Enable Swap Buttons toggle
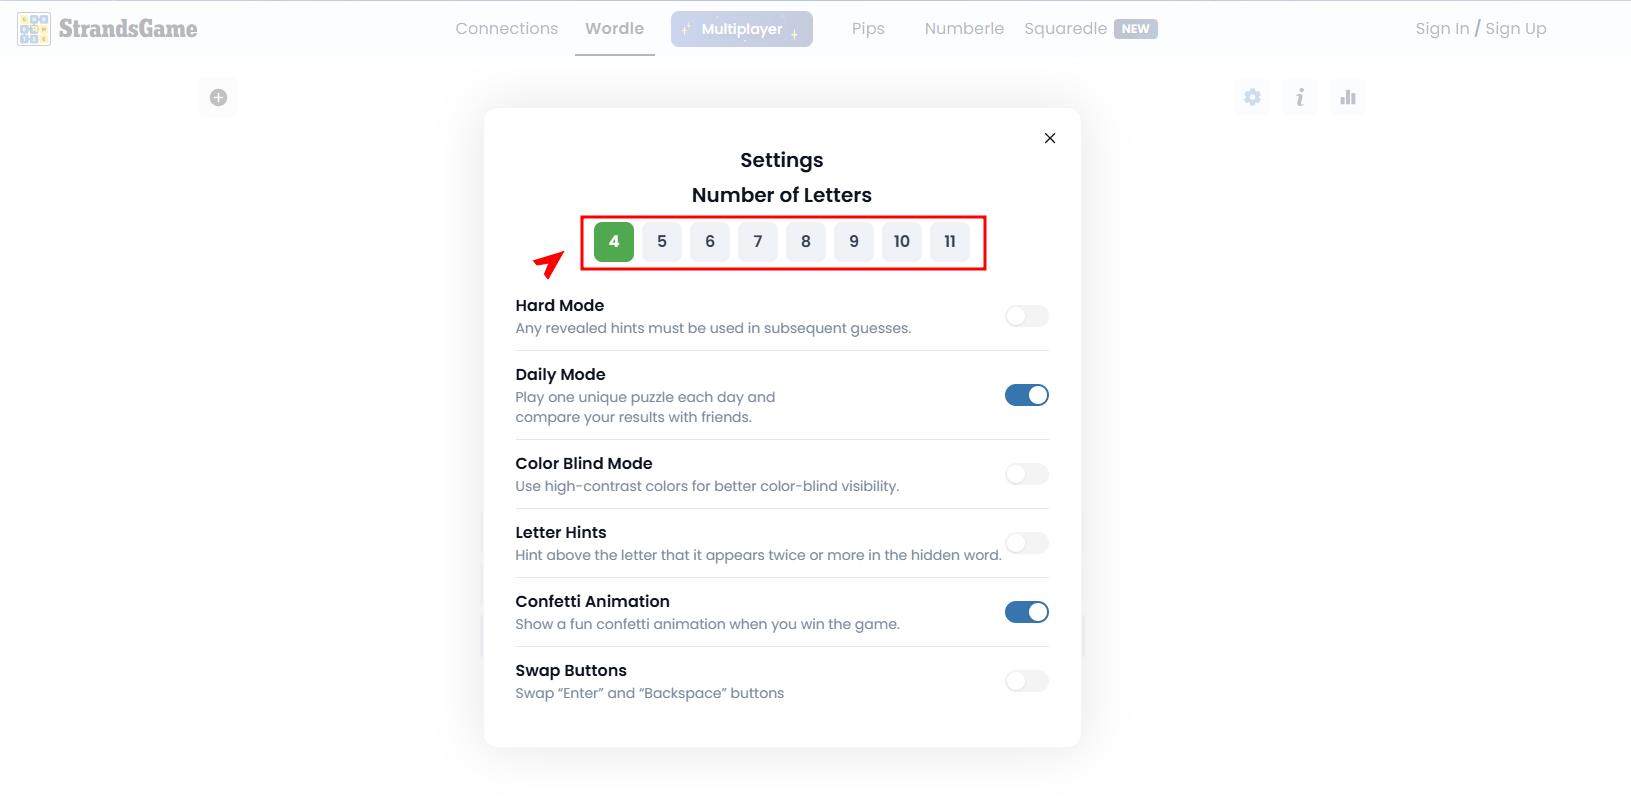 coord(1027,681)
